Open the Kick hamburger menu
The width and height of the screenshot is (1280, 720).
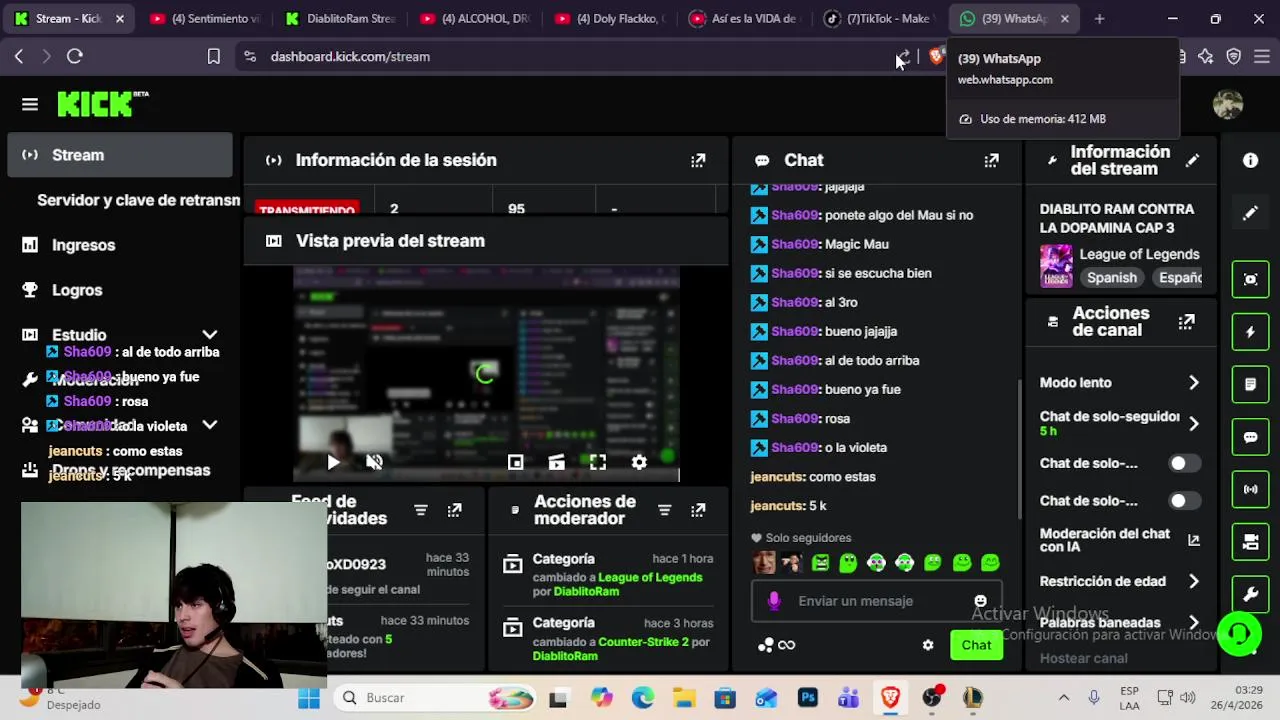[x=29, y=104]
